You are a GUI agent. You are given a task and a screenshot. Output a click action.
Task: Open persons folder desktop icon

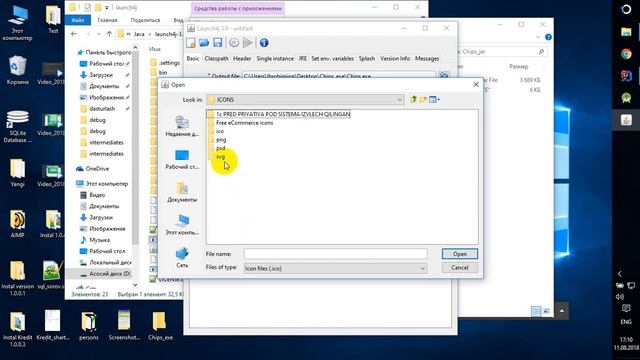point(89,326)
